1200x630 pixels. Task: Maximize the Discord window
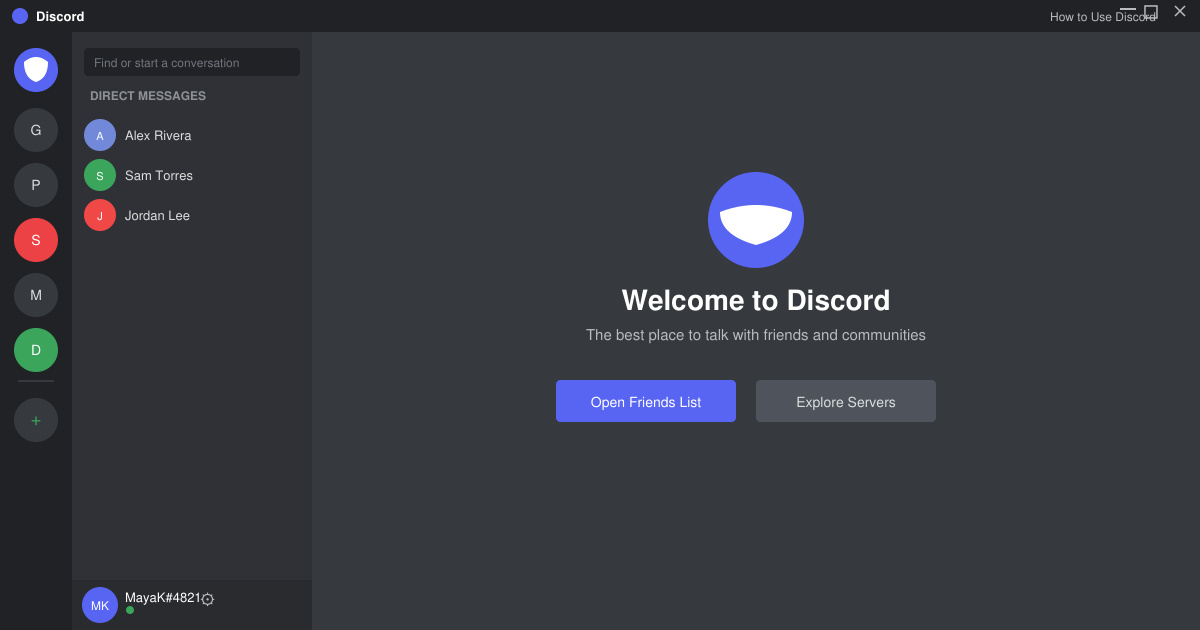(1151, 11)
